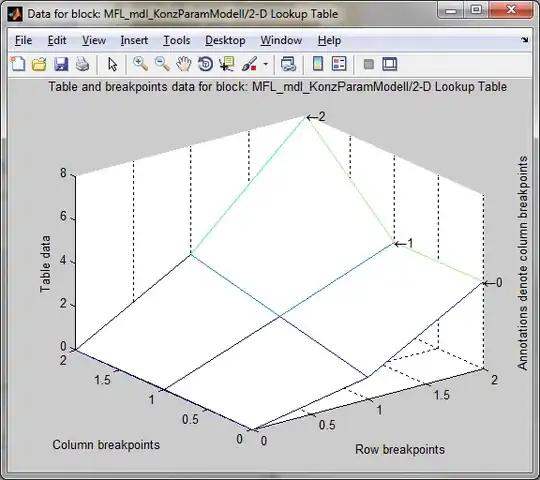Image resolution: width=540 pixels, height=480 pixels.
Task: Click Hide Plot Tools icon
Action: (369, 64)
